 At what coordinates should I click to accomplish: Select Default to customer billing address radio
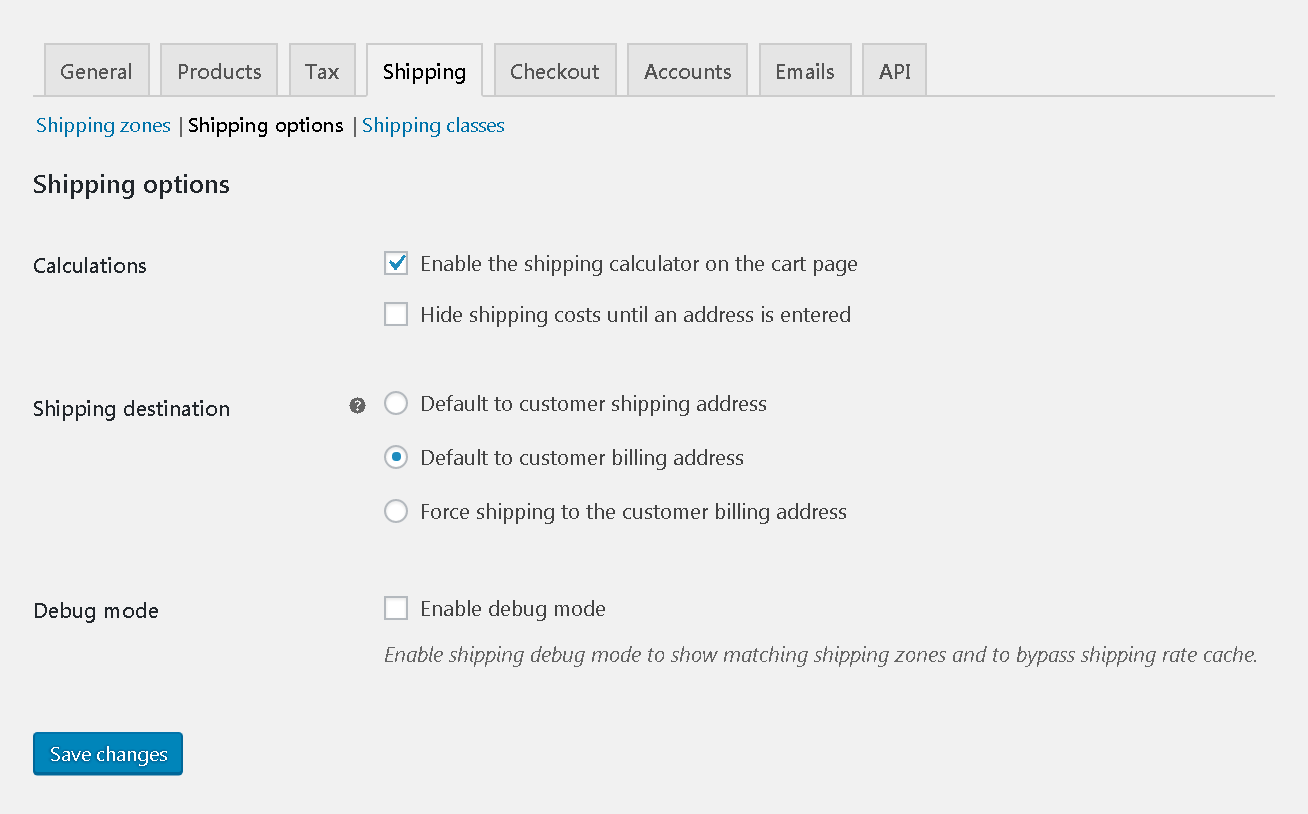pyautogui.click(x=396, y=458)
